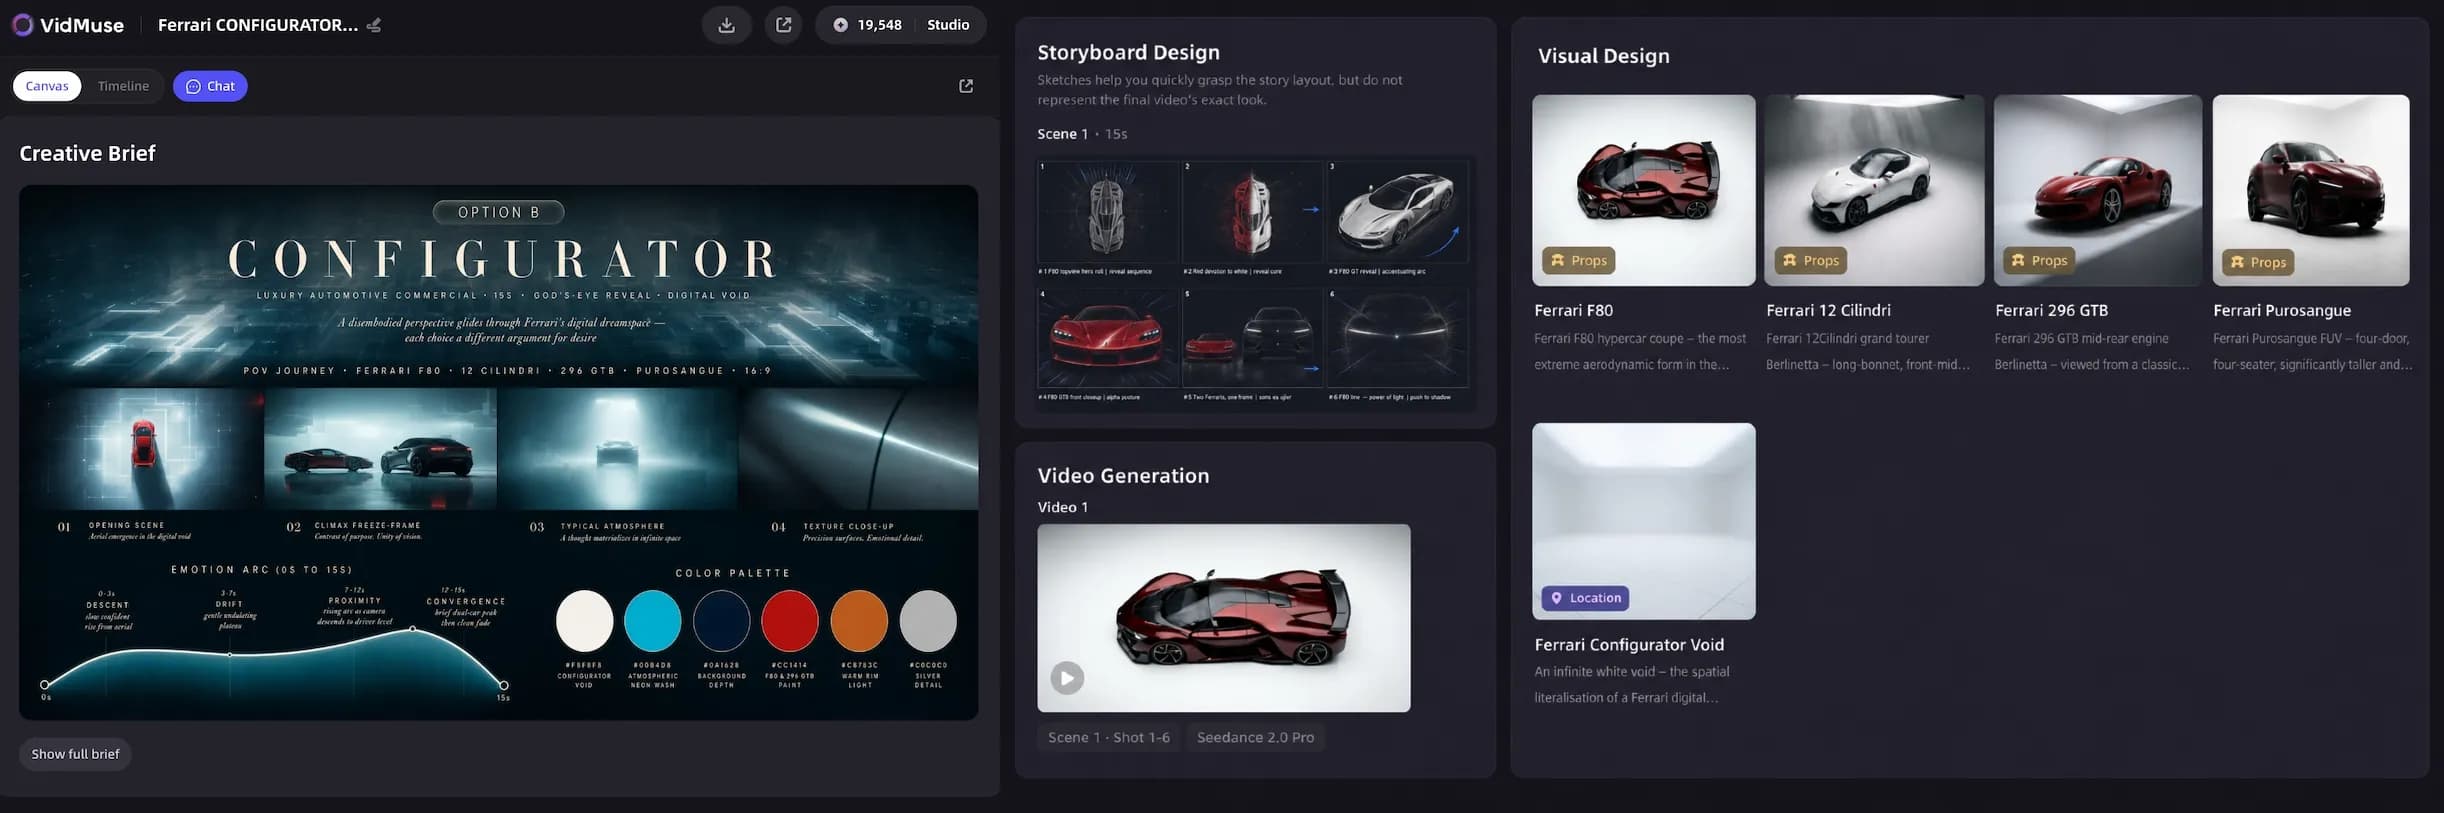
Task: Switch to the Timeline tab
Action: pyautogui.click(x=123, y=86)
